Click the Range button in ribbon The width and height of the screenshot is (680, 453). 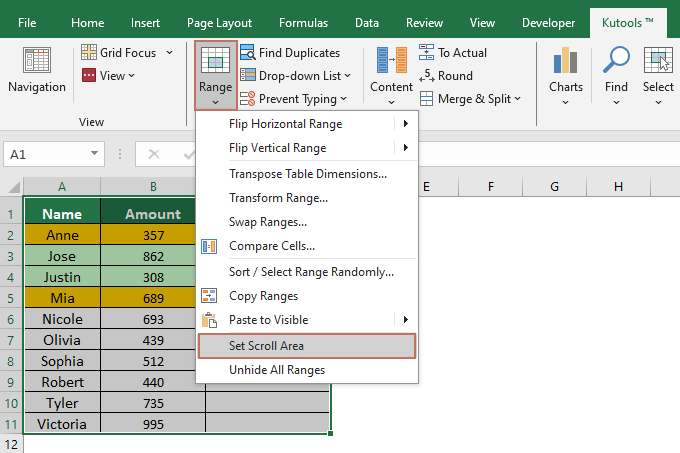tap(215, 70)
